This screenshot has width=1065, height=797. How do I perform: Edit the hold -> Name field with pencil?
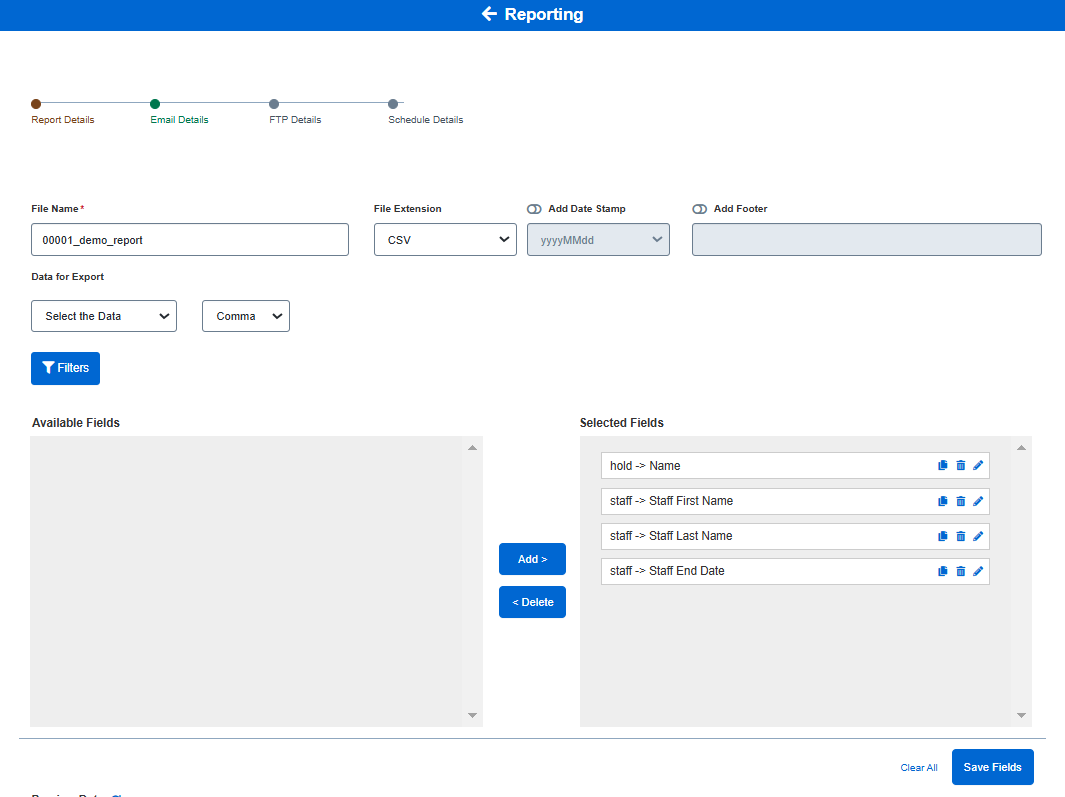coord(978,465)
